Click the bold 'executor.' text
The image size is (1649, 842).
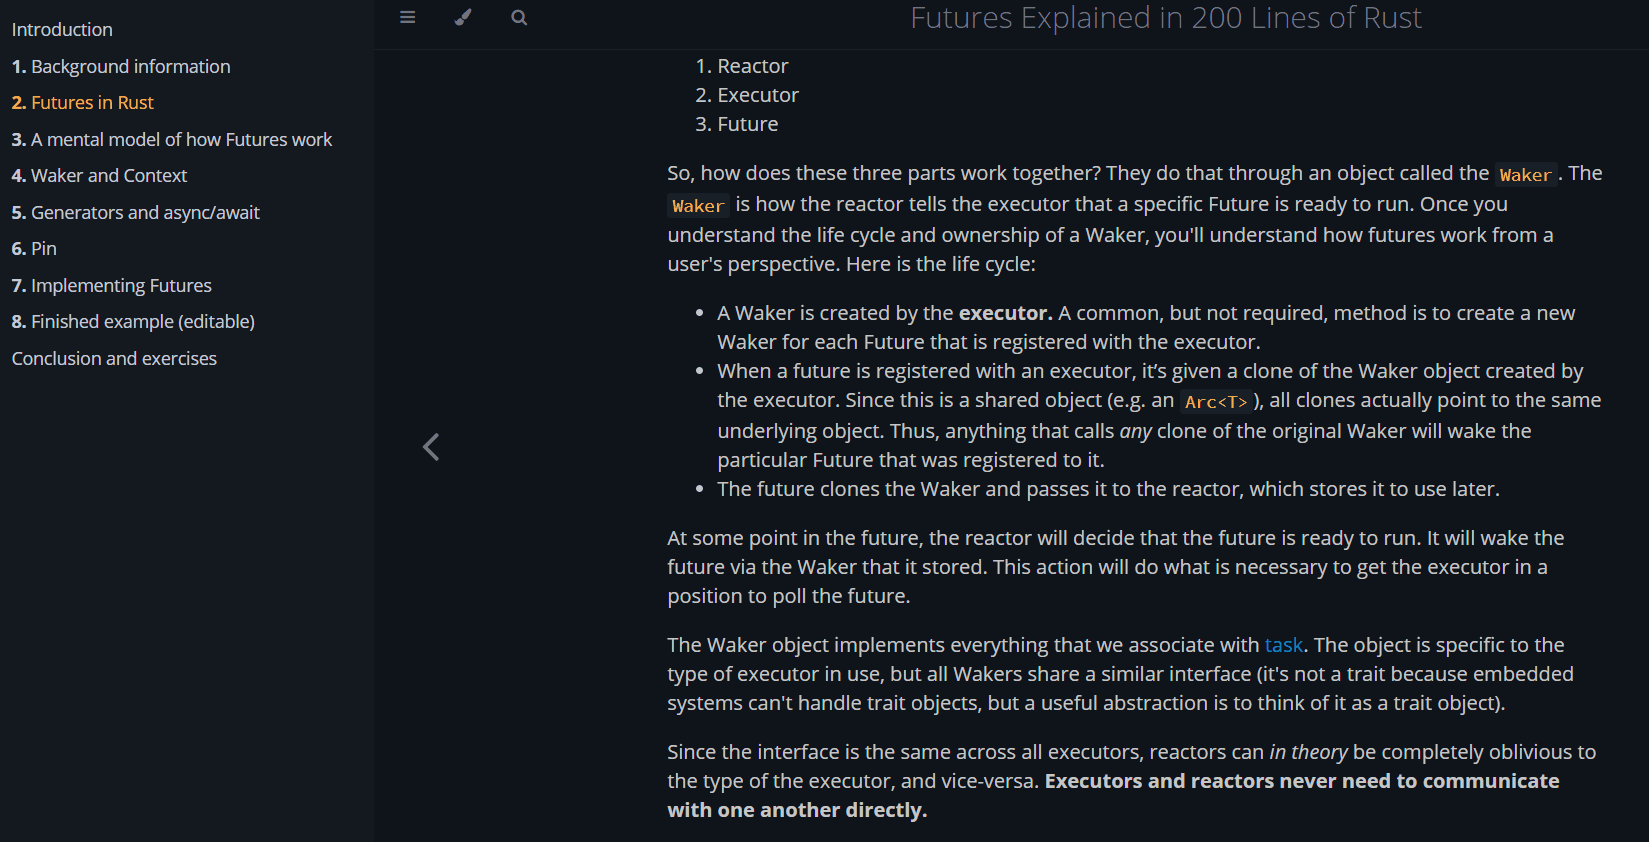[1005, 313]
